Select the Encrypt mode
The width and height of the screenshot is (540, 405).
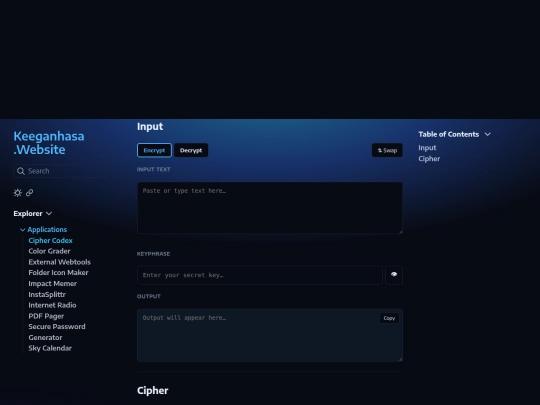tap(154, 150)
